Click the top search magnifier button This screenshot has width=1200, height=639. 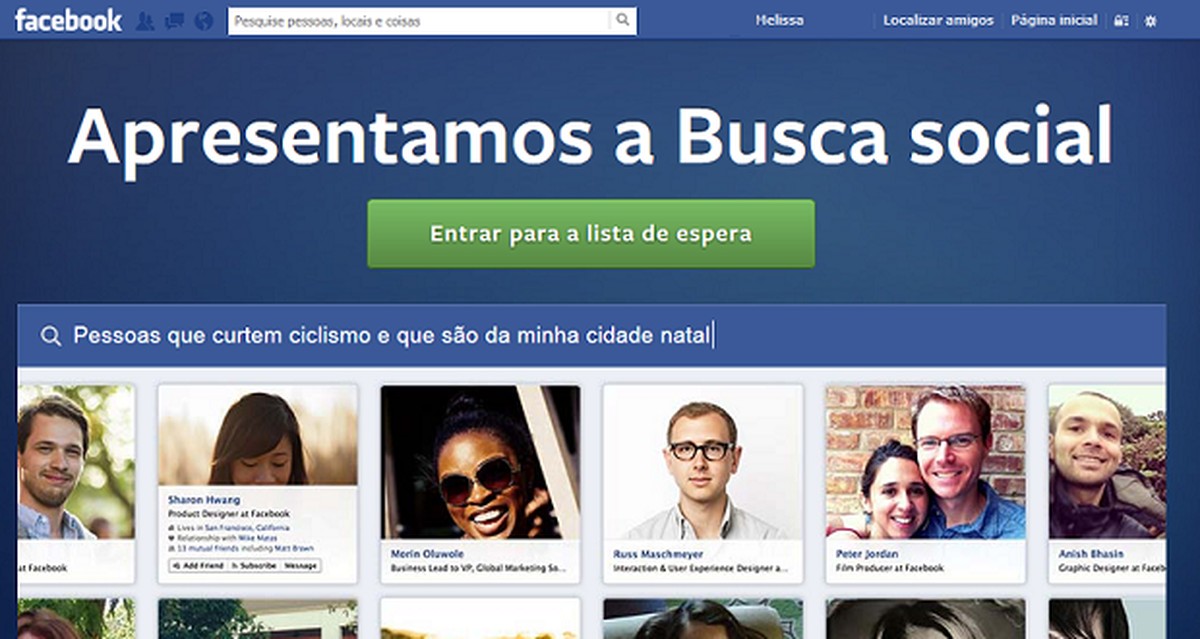click(622, 20)
